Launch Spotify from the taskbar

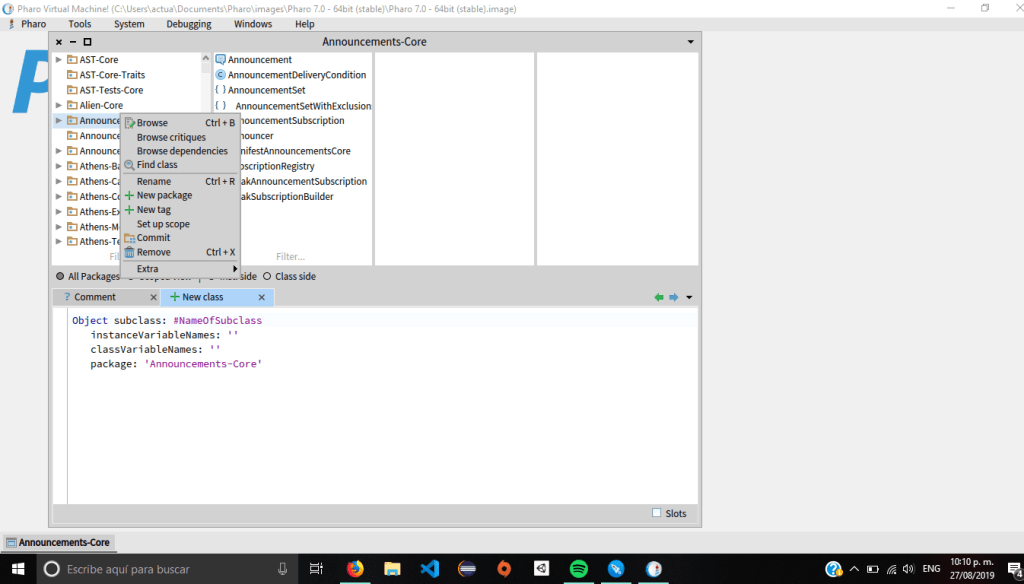click(x=578, y=569)
